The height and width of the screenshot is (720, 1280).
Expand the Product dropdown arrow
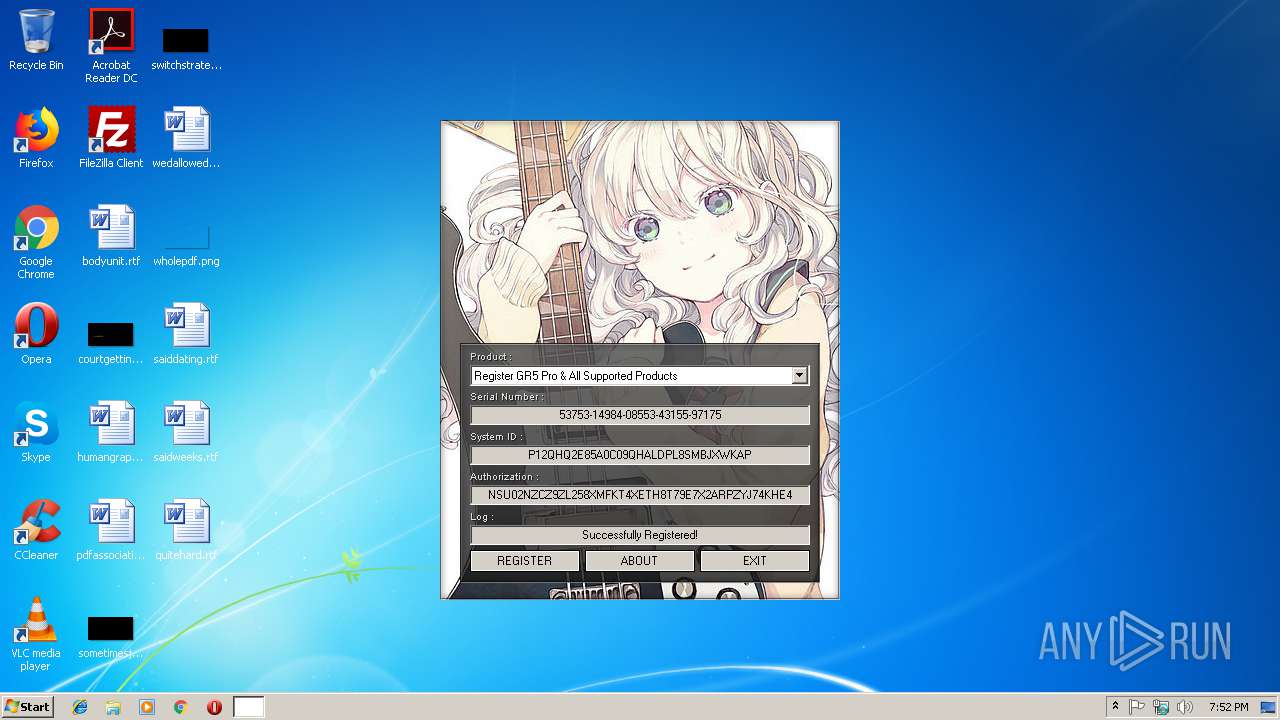coord(799,376)
